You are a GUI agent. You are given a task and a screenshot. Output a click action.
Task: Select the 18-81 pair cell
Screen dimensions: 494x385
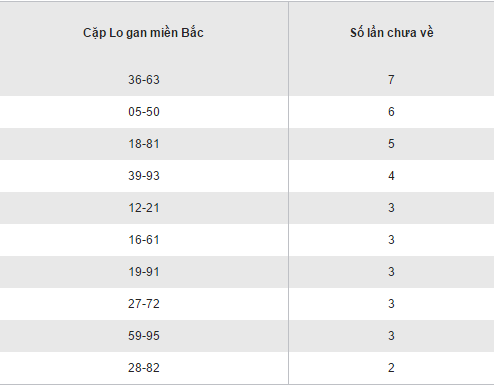point(144,144)
